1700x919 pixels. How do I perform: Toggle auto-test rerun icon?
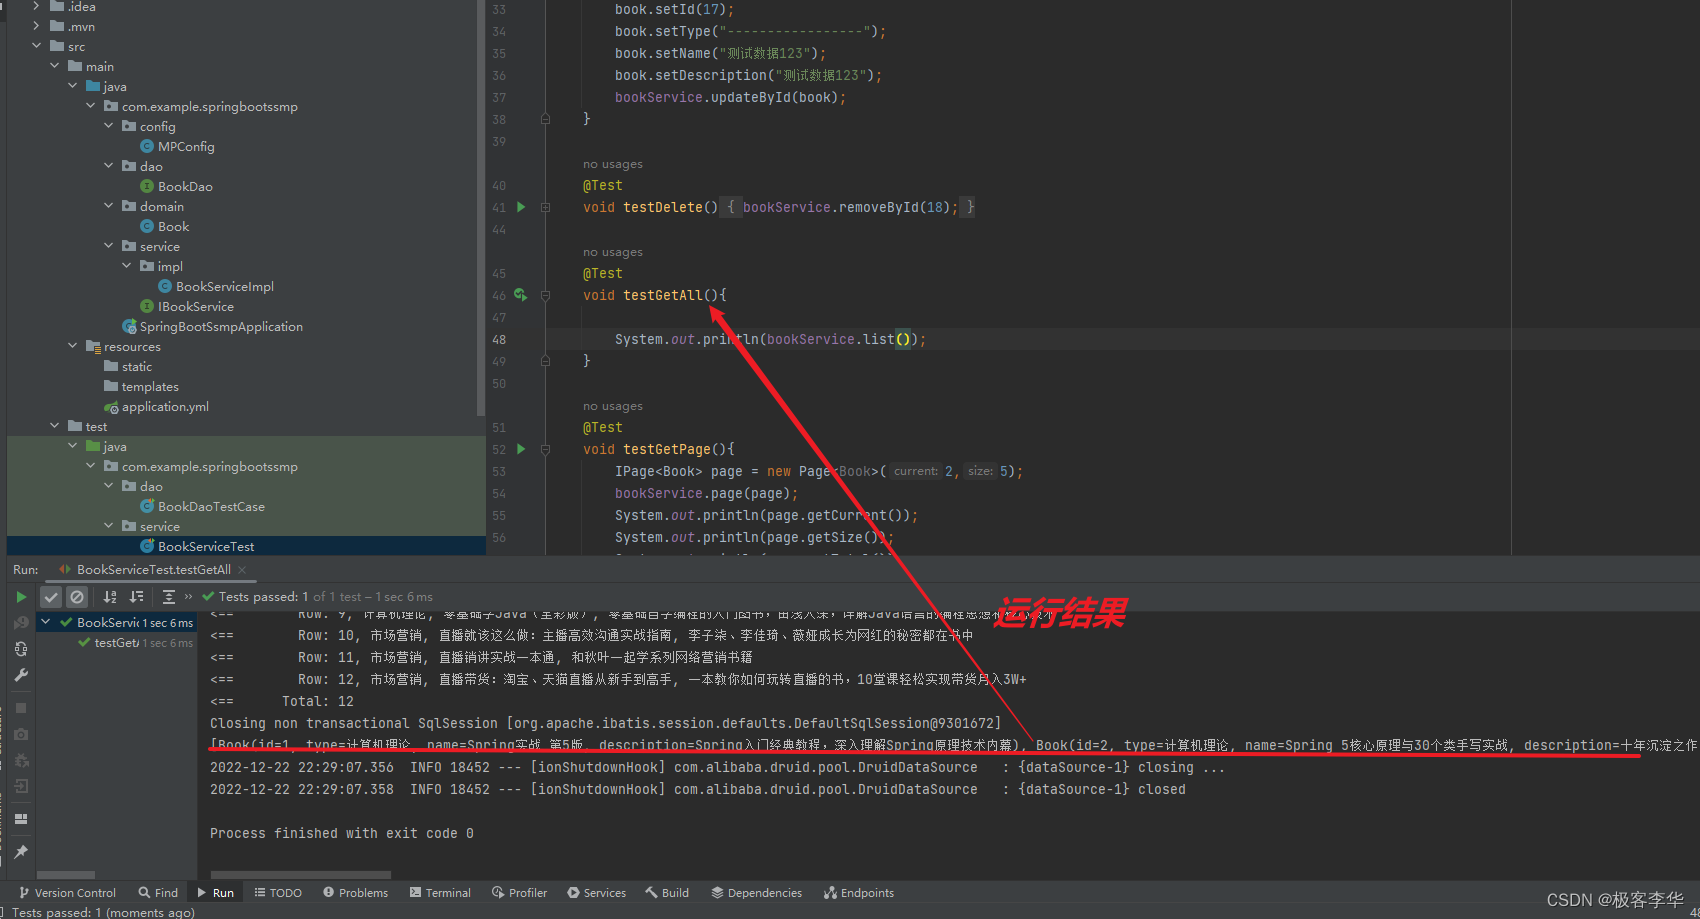[x=21, y=649]
